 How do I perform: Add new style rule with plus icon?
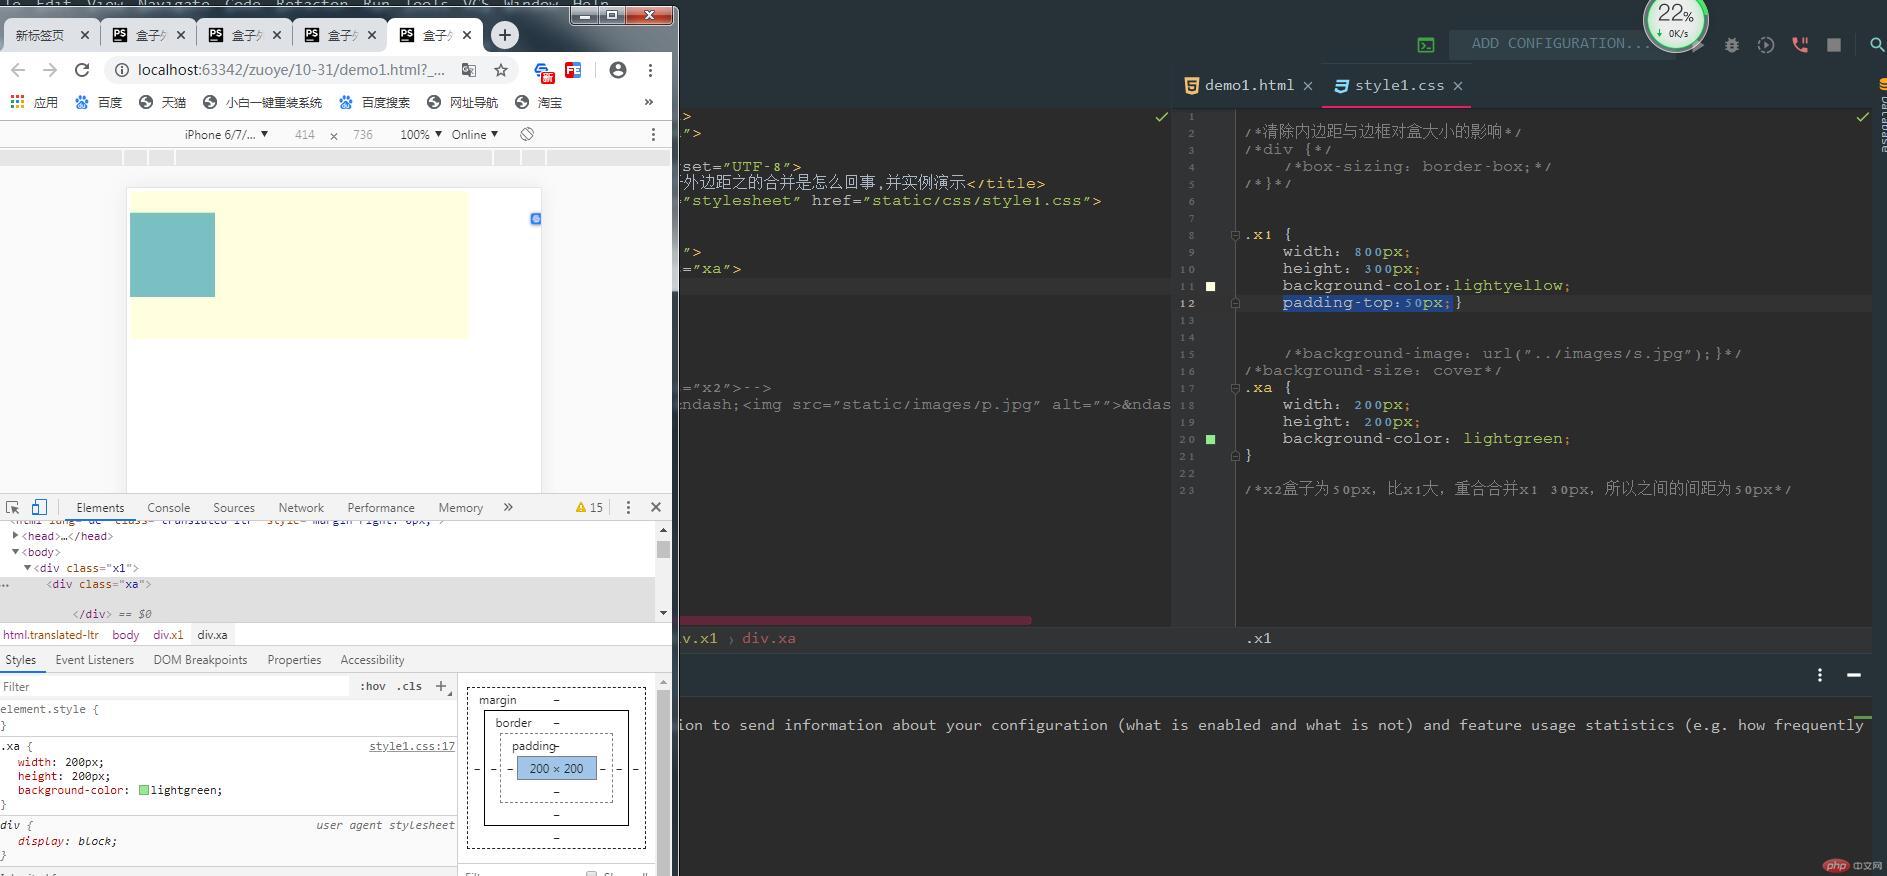441,686
